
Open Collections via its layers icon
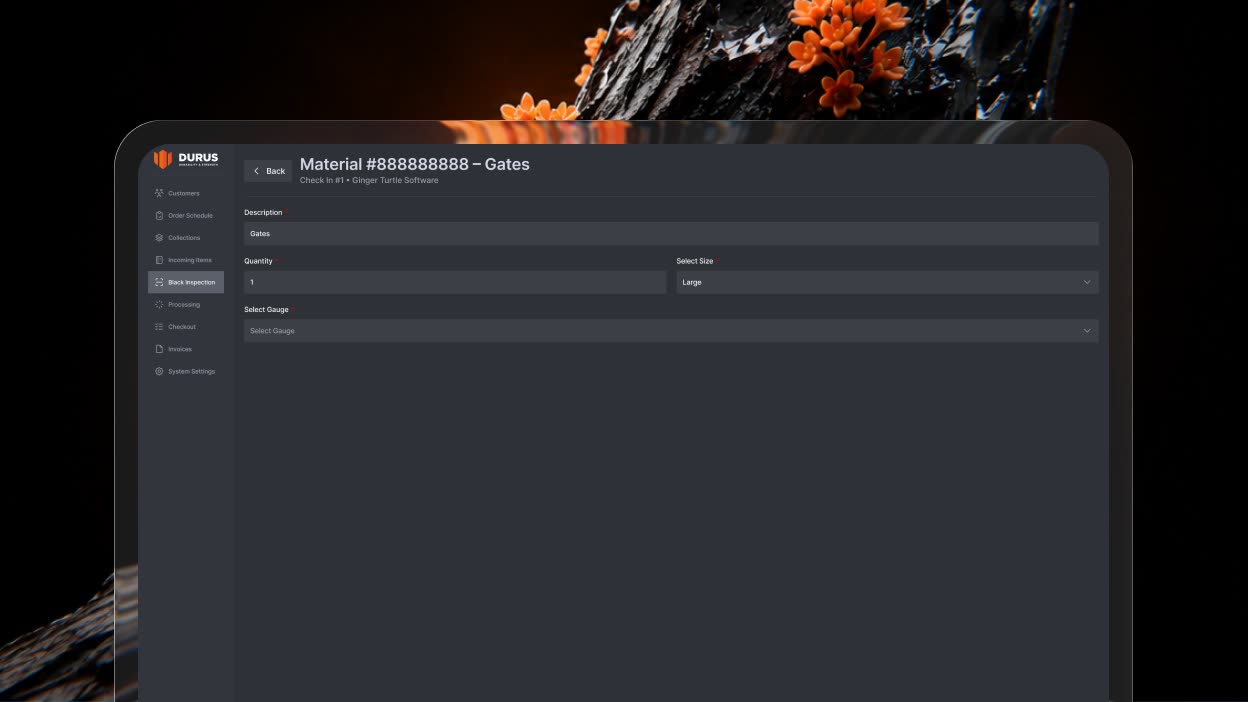point(159,238)
